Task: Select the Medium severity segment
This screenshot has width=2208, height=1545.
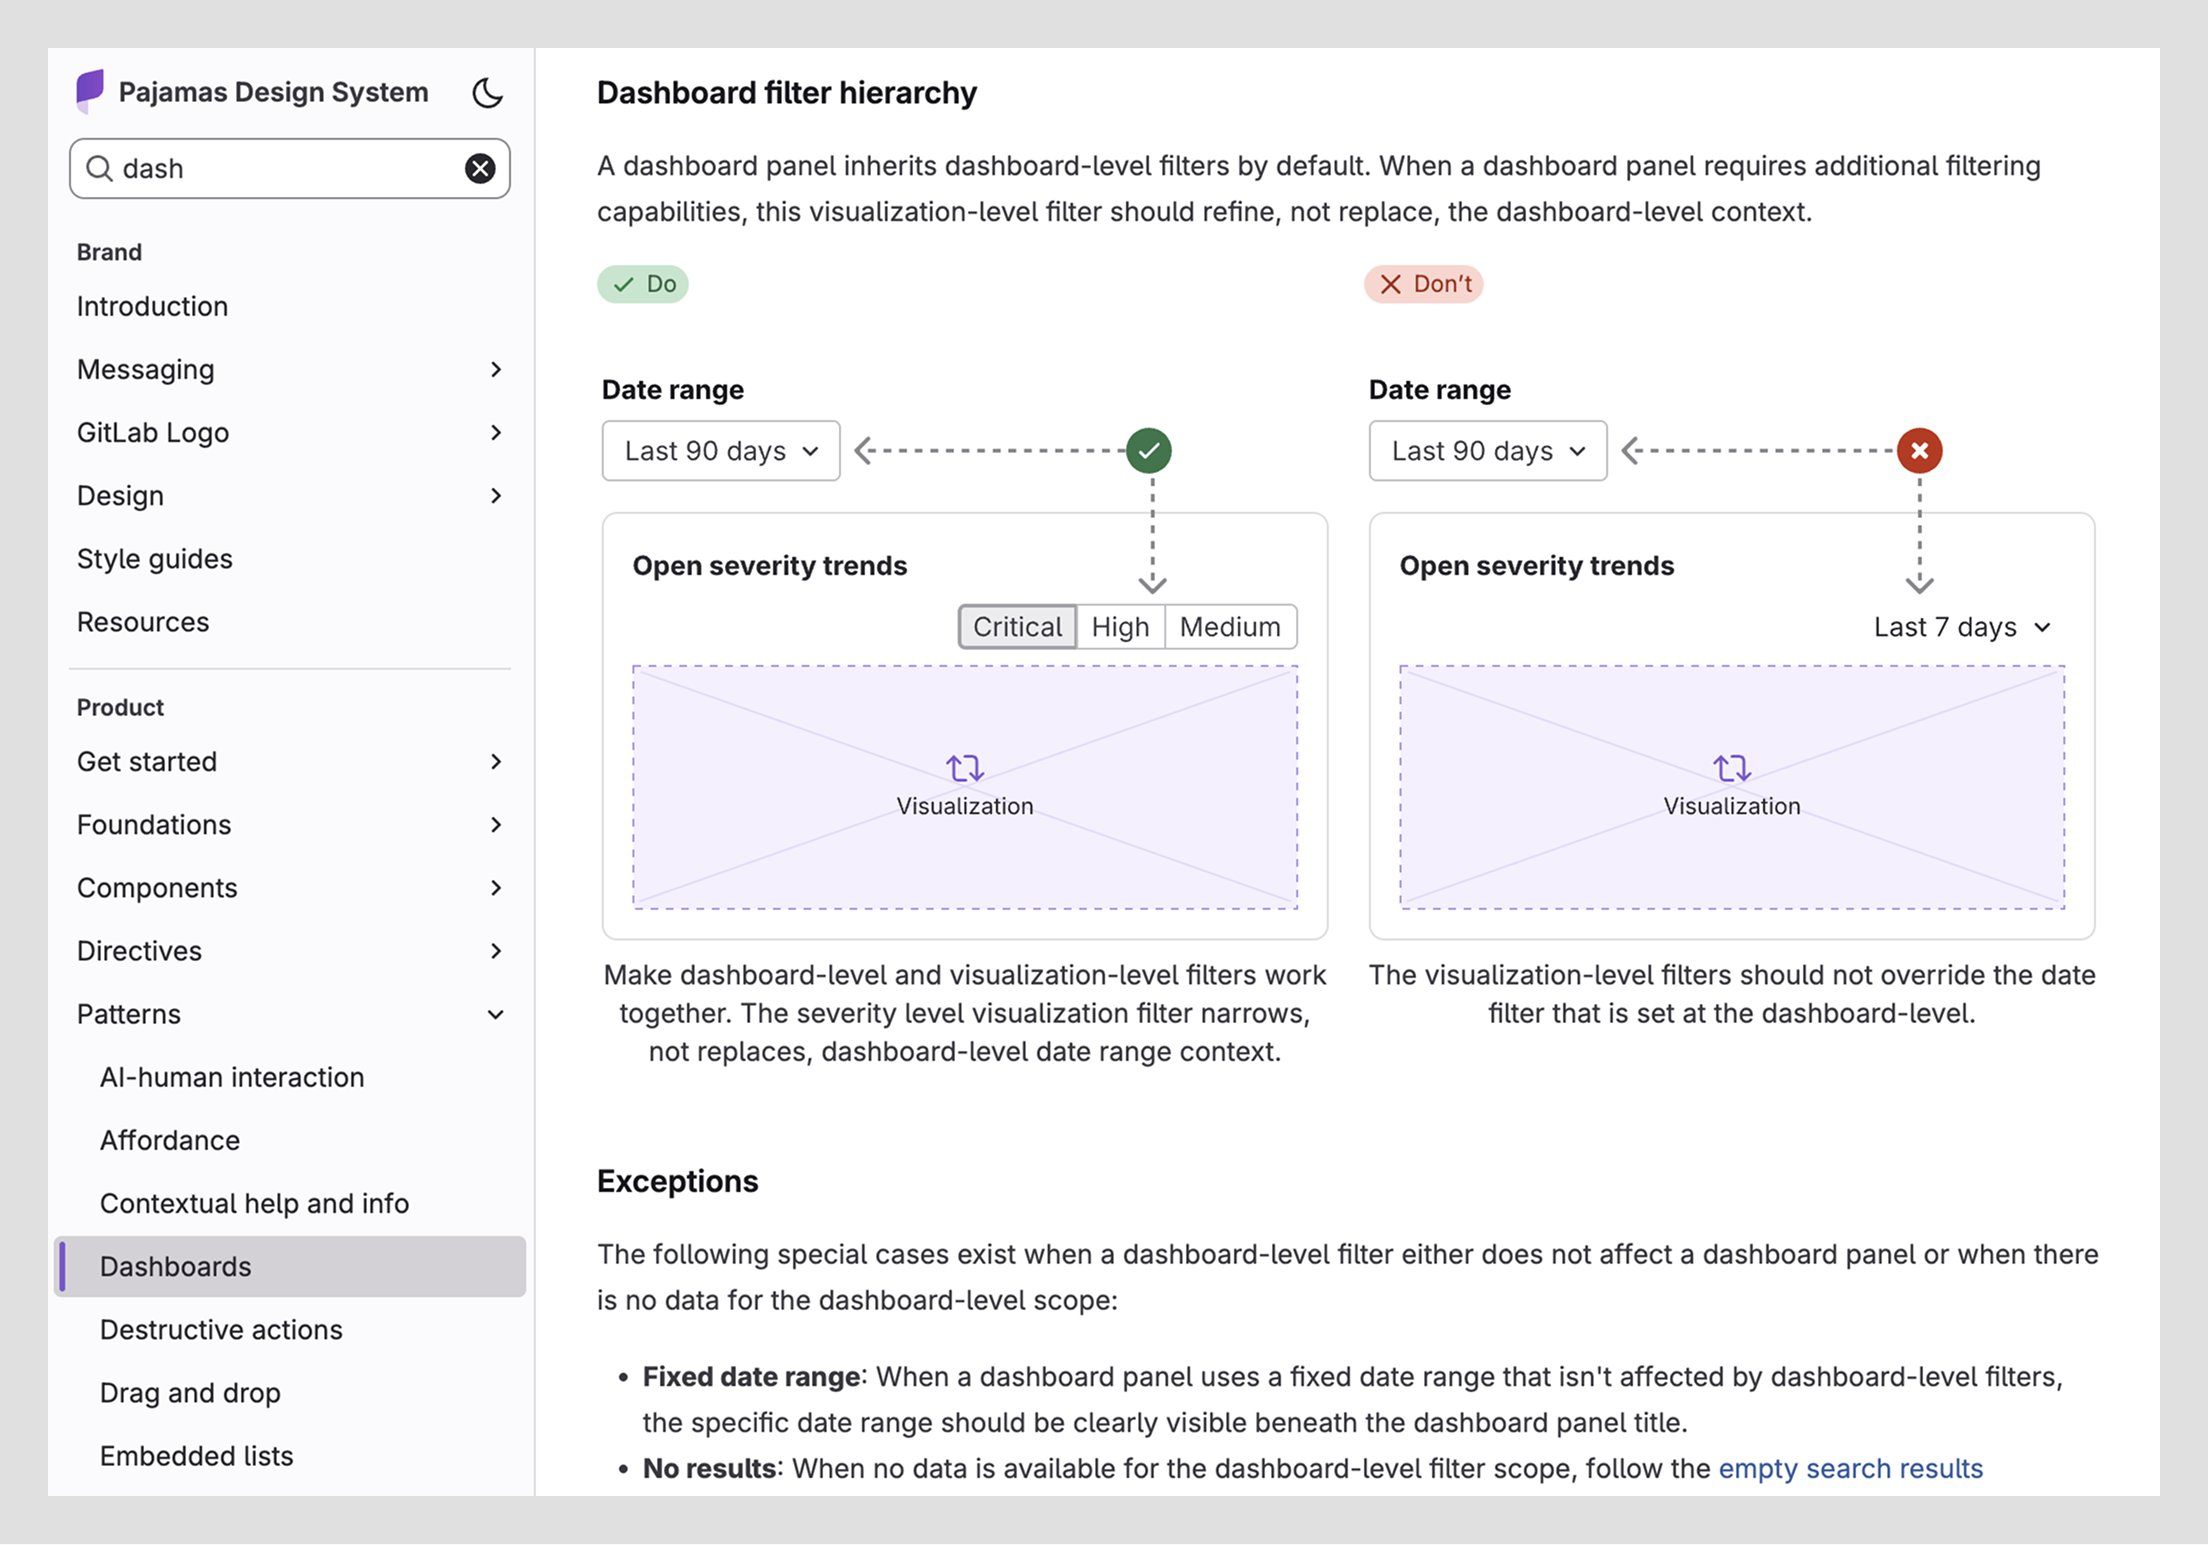Action: pos(1230,627)
